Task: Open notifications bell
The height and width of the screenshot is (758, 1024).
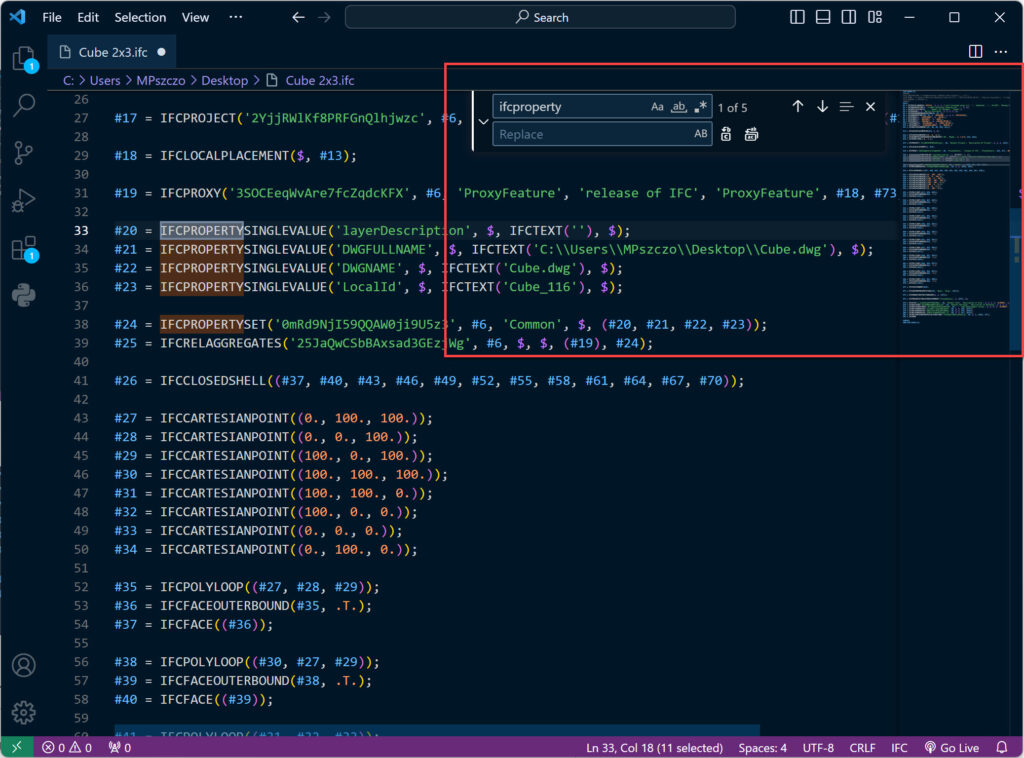Action: (1001, 748)
